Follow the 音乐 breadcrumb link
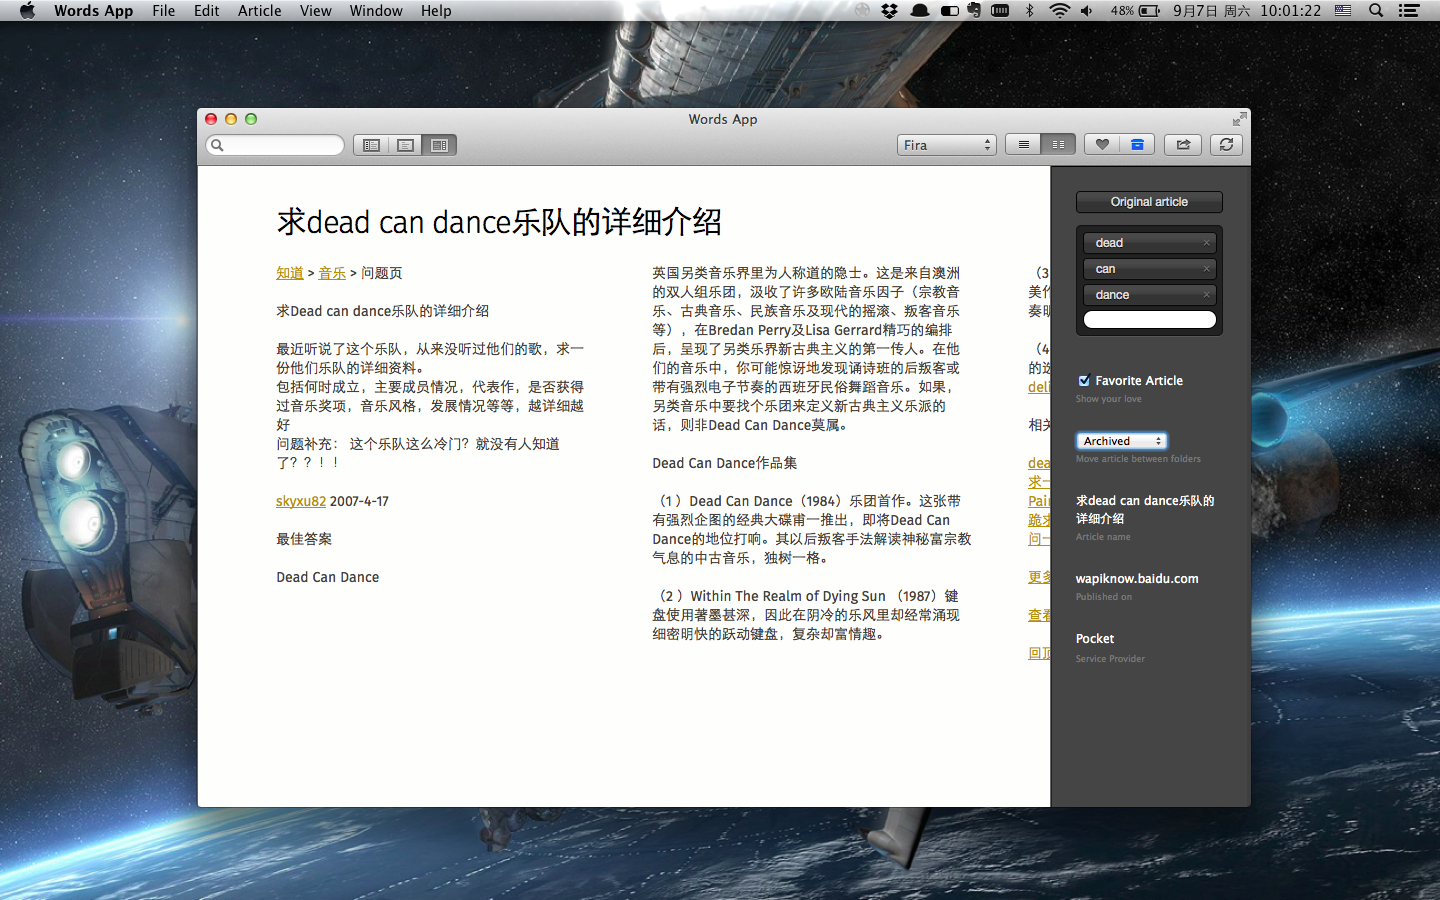Image resolution: width=1440 pixels, height=900 pixels. [x=332, y=273]
